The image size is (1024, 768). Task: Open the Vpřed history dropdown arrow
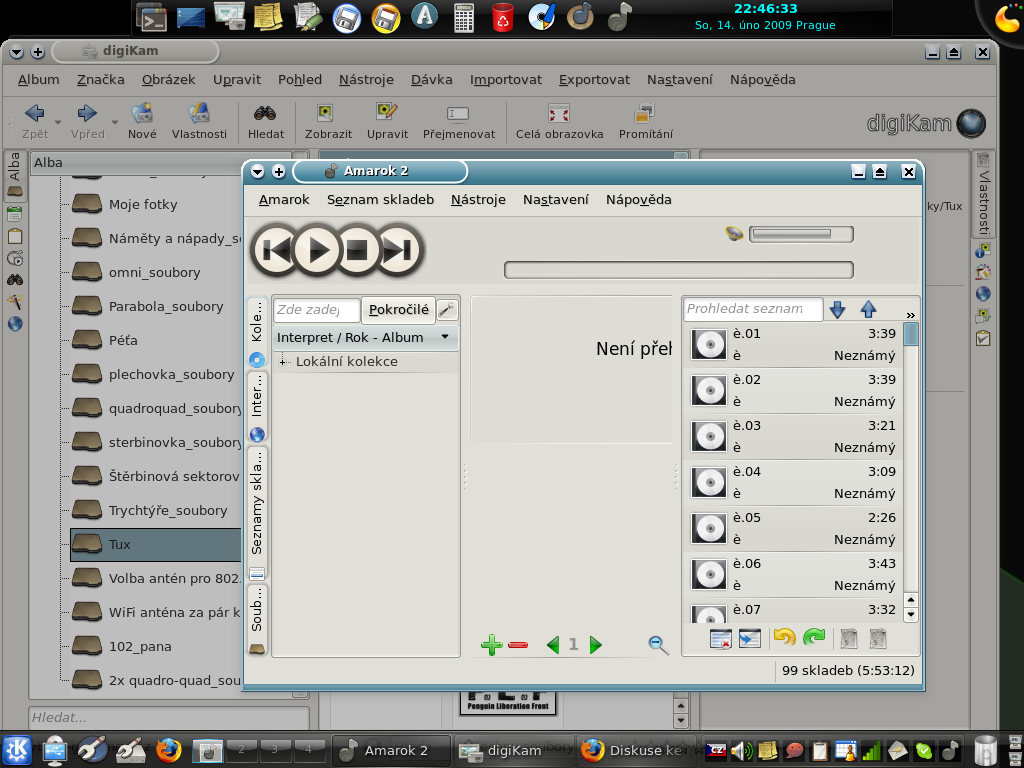click(114, 122)
